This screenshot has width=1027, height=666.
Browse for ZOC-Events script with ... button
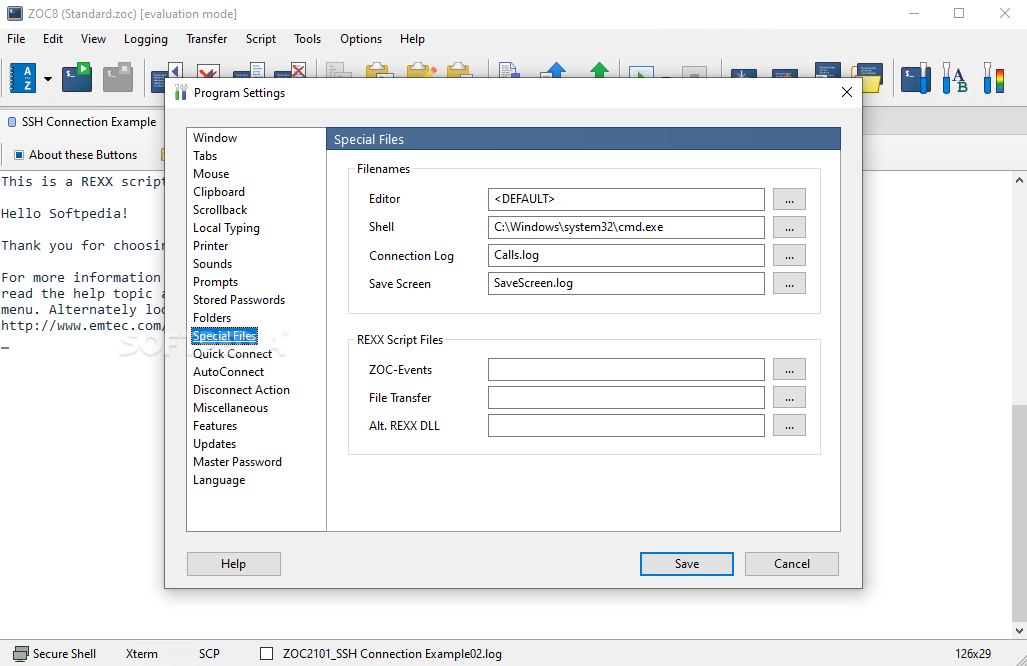tap(789, 369)
